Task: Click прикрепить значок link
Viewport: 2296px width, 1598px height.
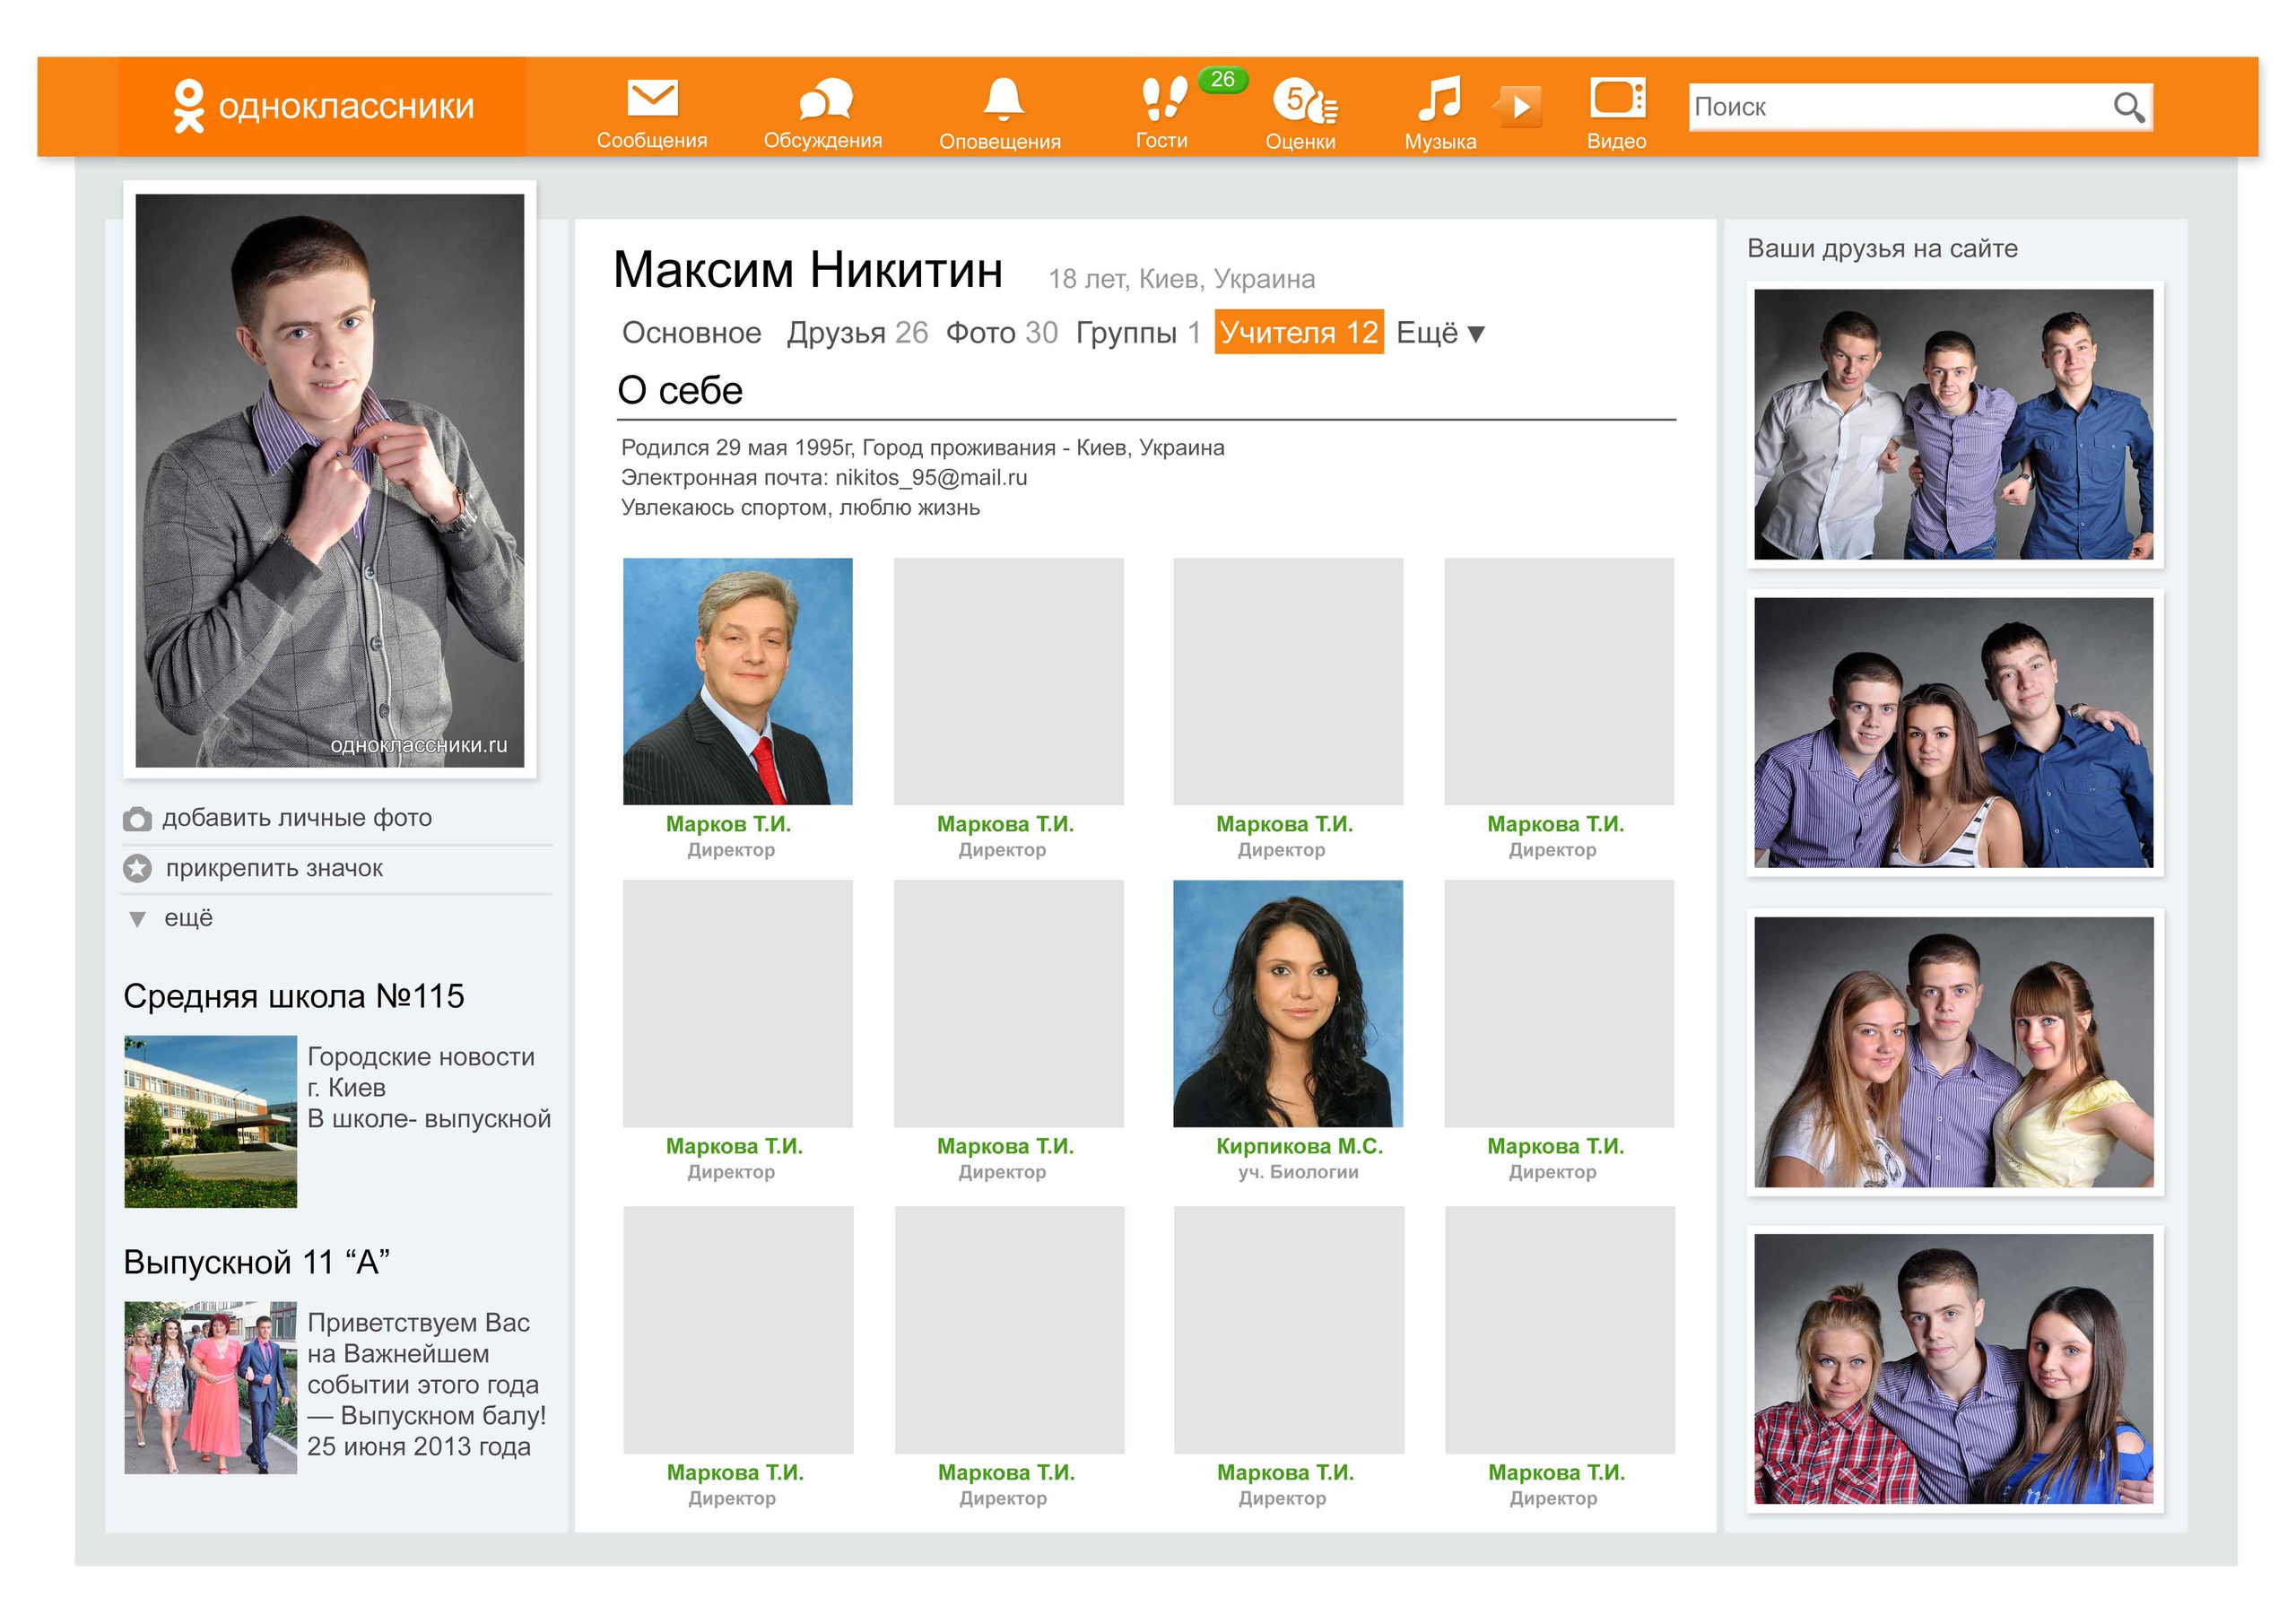Action: pos(274,868)
